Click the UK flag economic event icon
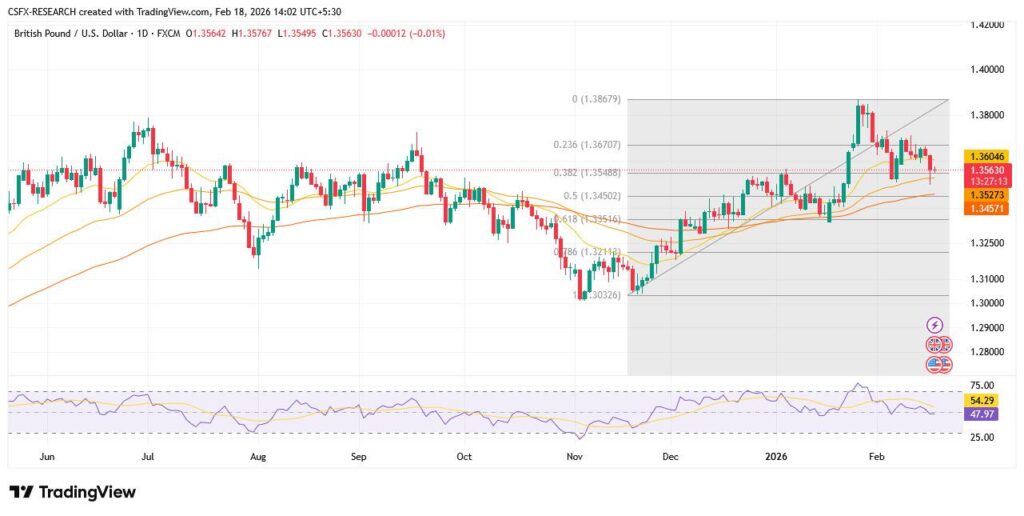 [934, 344]
